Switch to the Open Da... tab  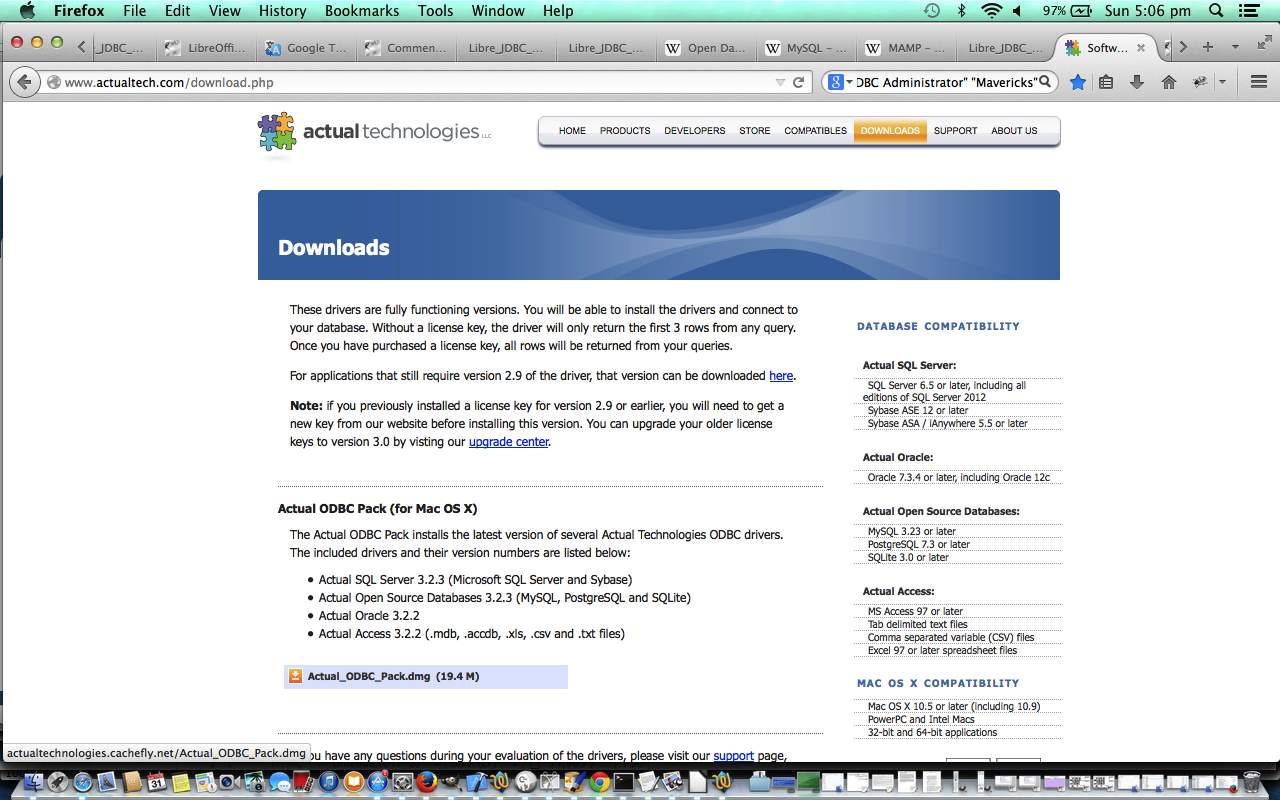[x=707, y=48]
